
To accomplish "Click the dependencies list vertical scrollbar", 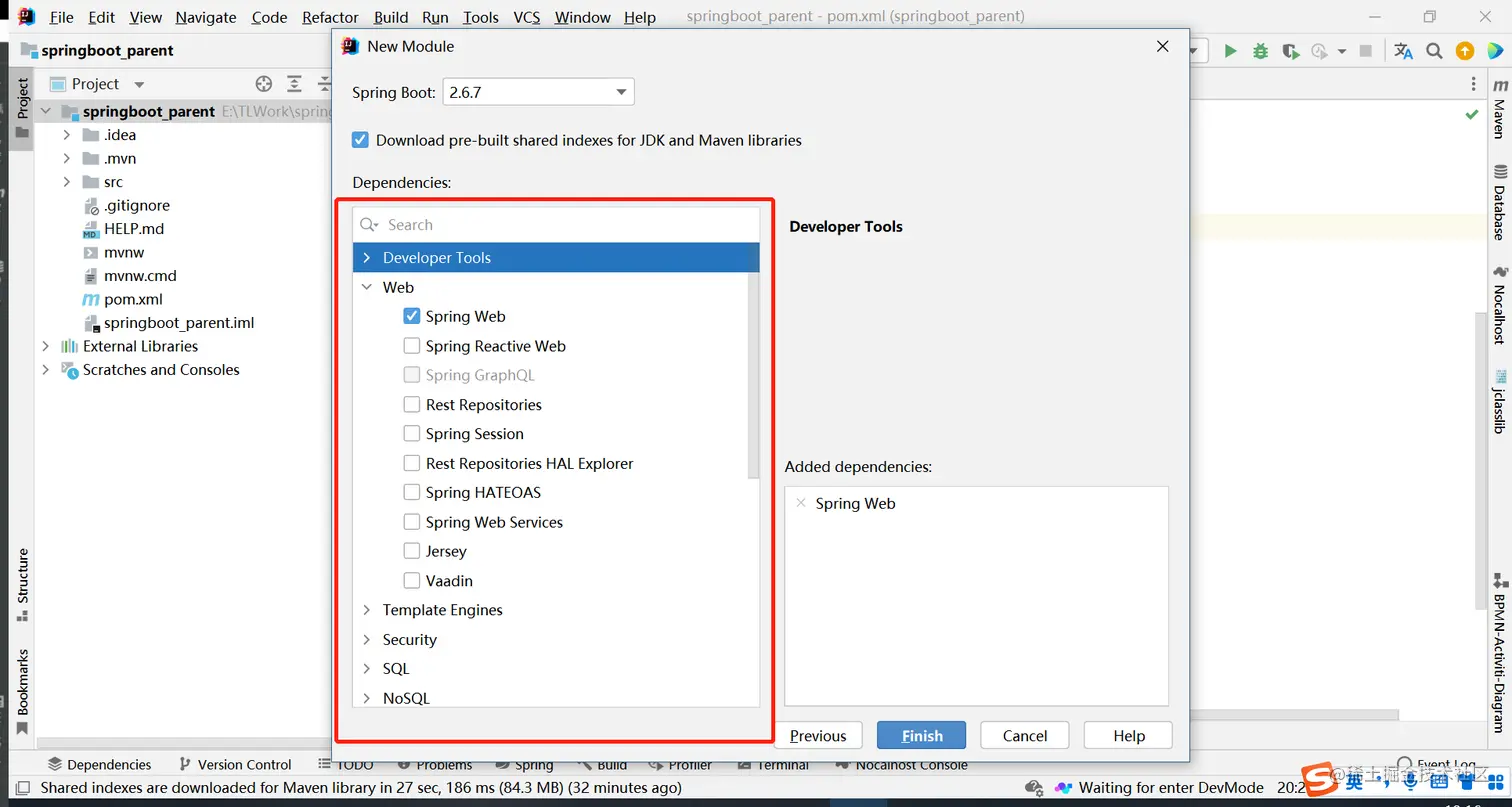I will (754, 375).
